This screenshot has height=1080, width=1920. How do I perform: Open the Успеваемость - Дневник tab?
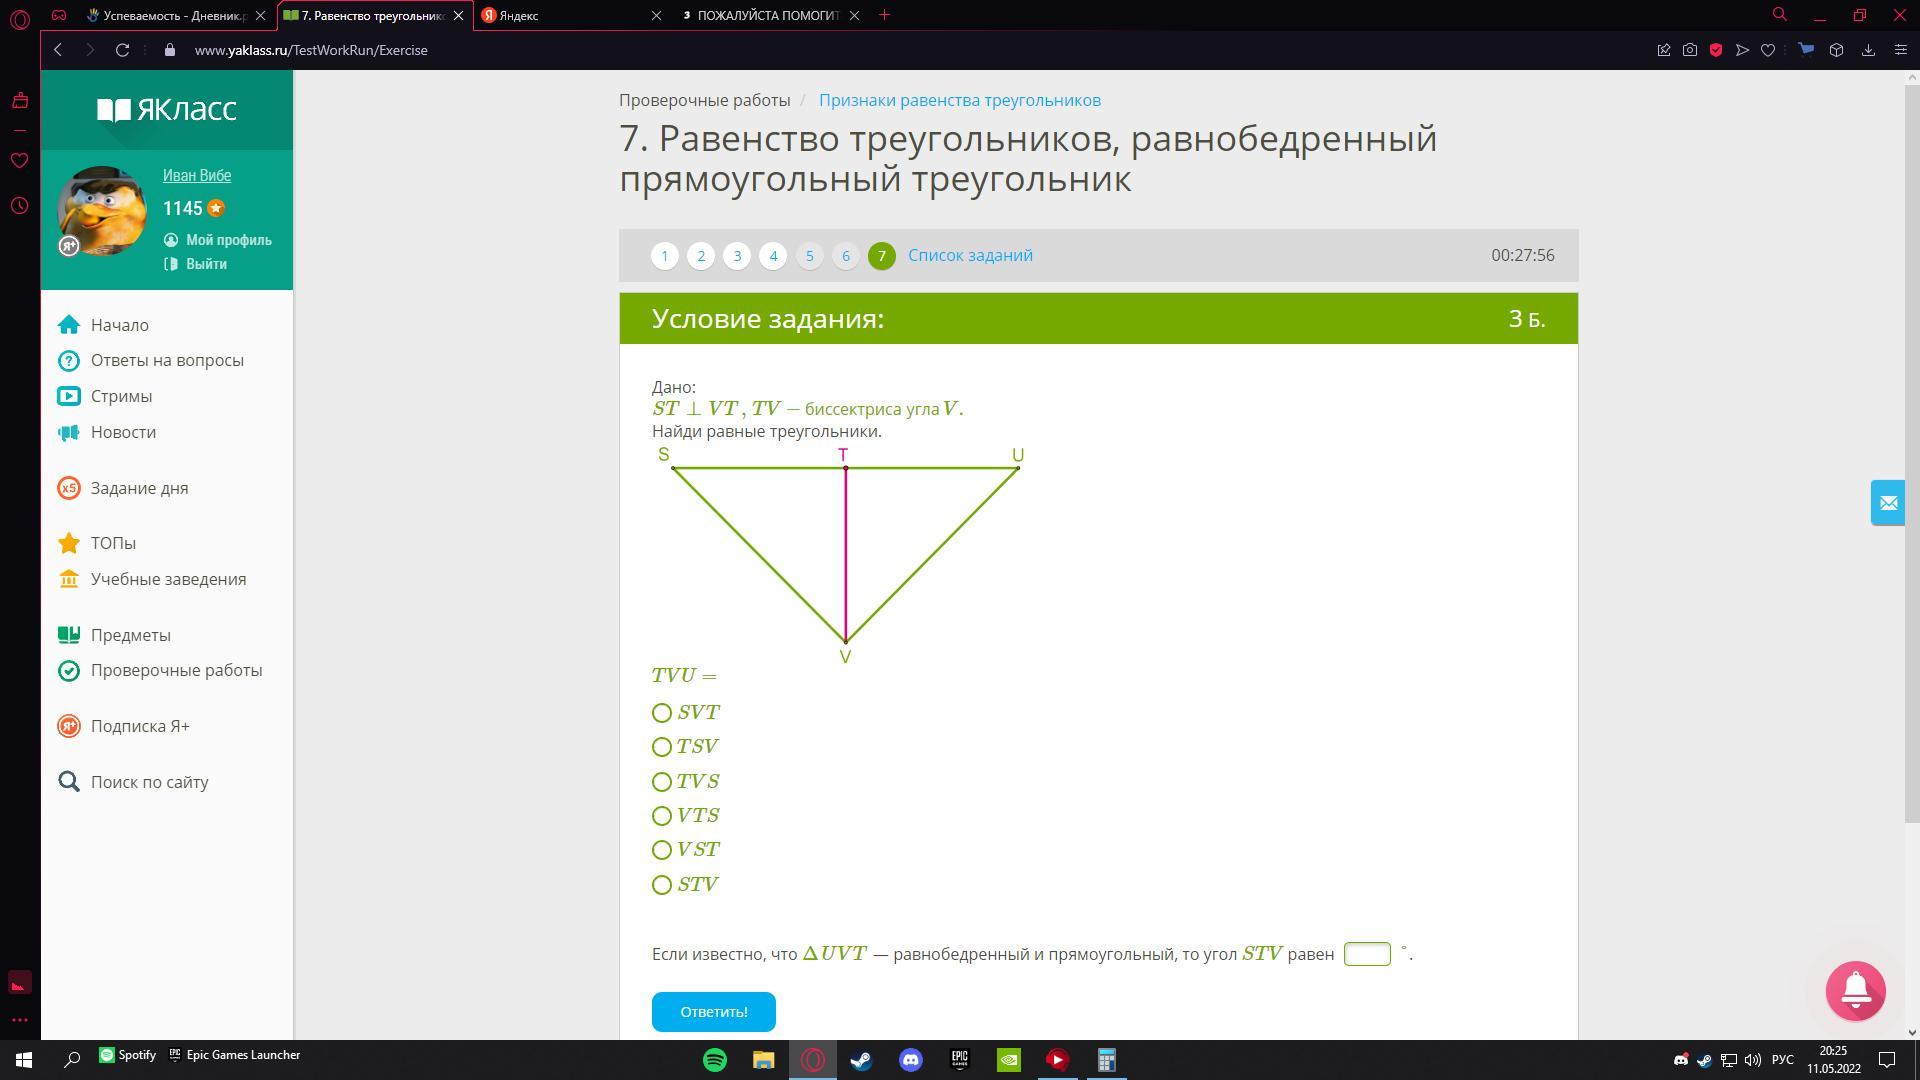170,15
